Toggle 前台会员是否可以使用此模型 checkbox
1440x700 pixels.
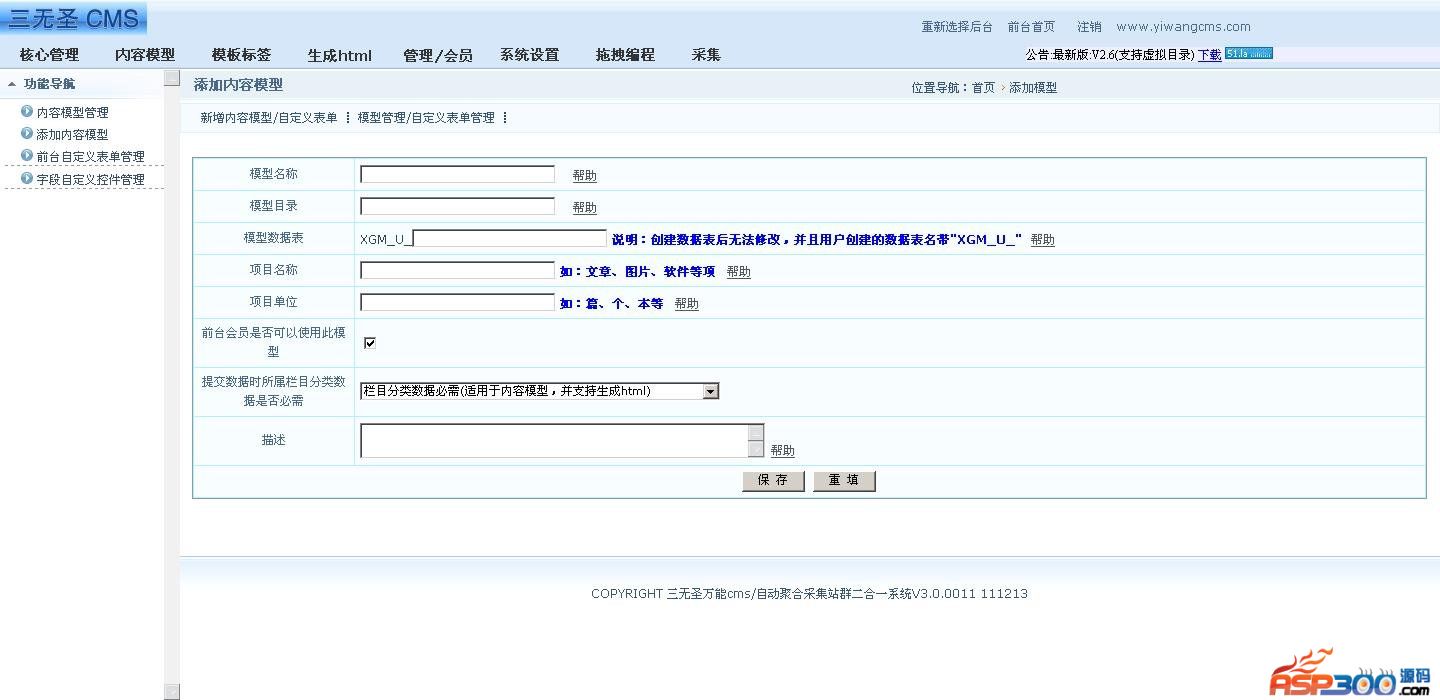pos(370,343)
